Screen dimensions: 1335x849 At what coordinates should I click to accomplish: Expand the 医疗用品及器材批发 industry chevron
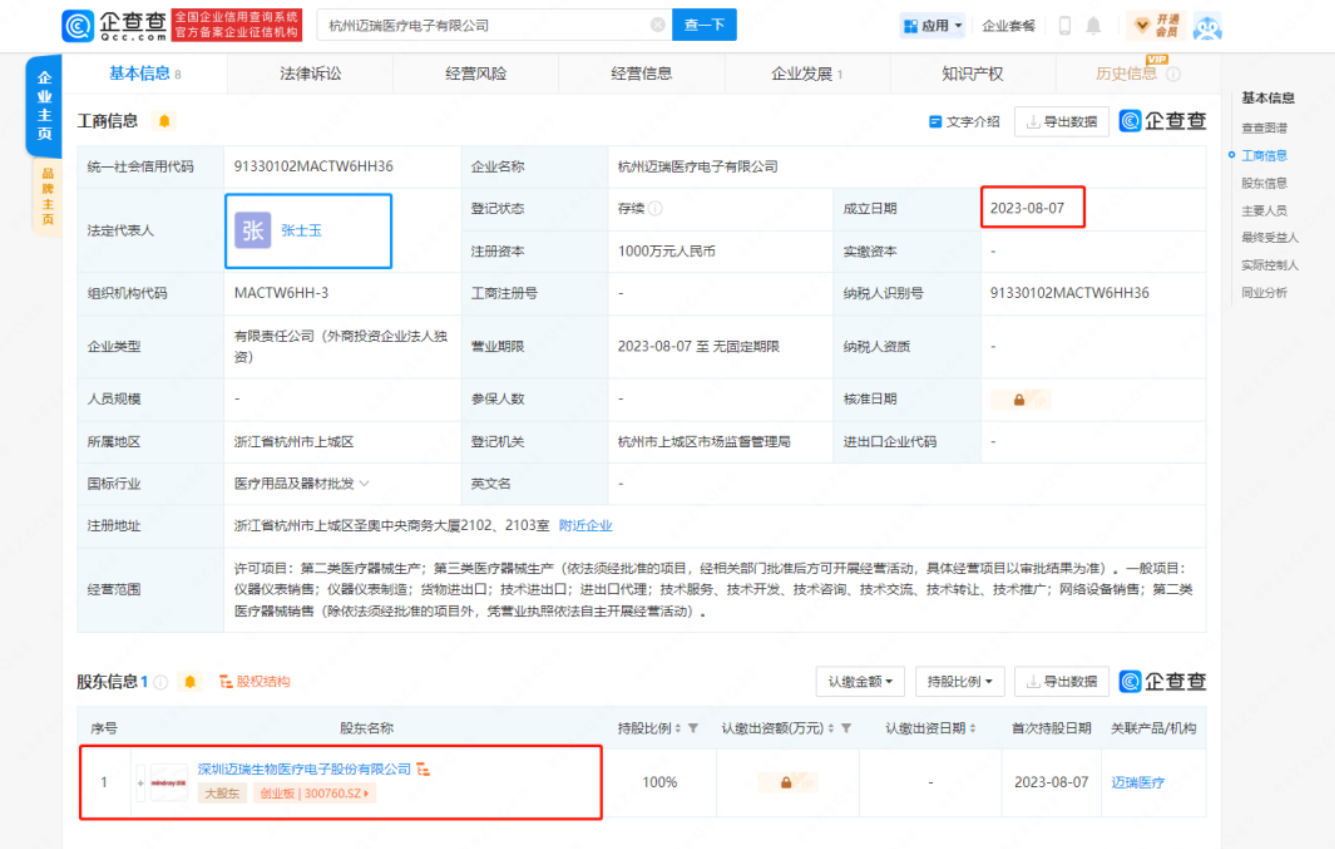[x=364, y=484]
